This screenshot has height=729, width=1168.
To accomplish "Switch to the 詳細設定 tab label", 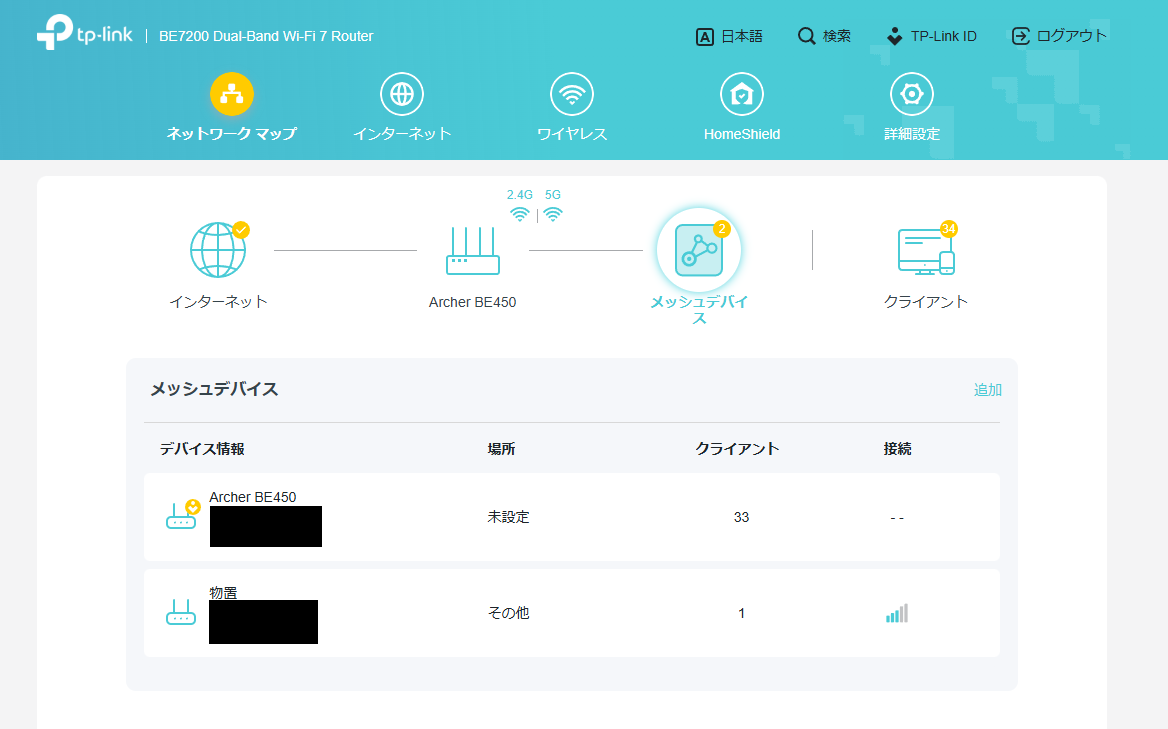I will pos(912,134).
